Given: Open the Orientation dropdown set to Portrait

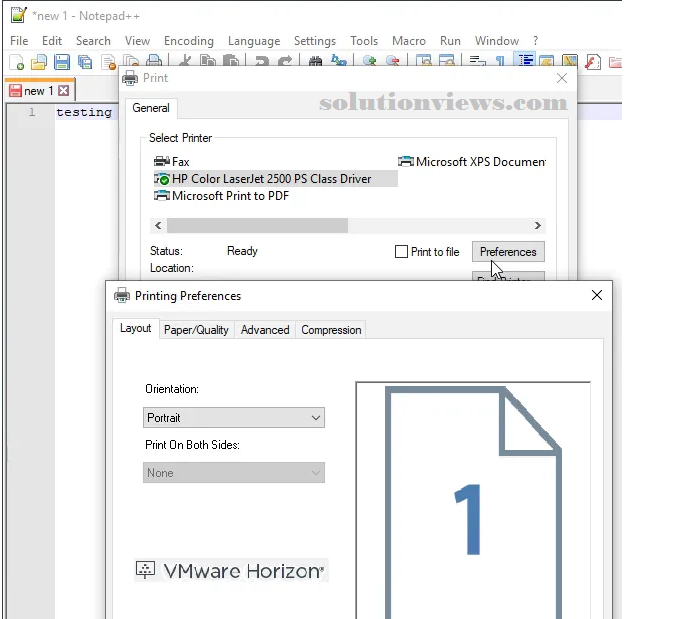Looking at the screenshot, I should tap(233, 417).
